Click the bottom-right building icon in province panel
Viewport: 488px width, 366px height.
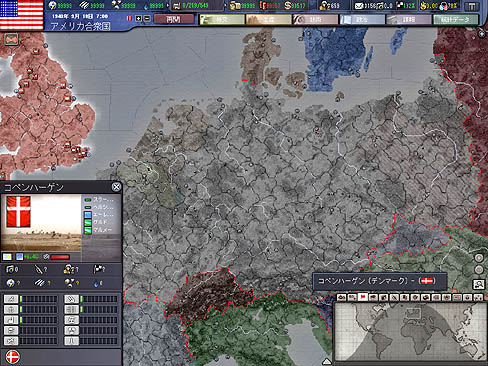tap(72, 341)
